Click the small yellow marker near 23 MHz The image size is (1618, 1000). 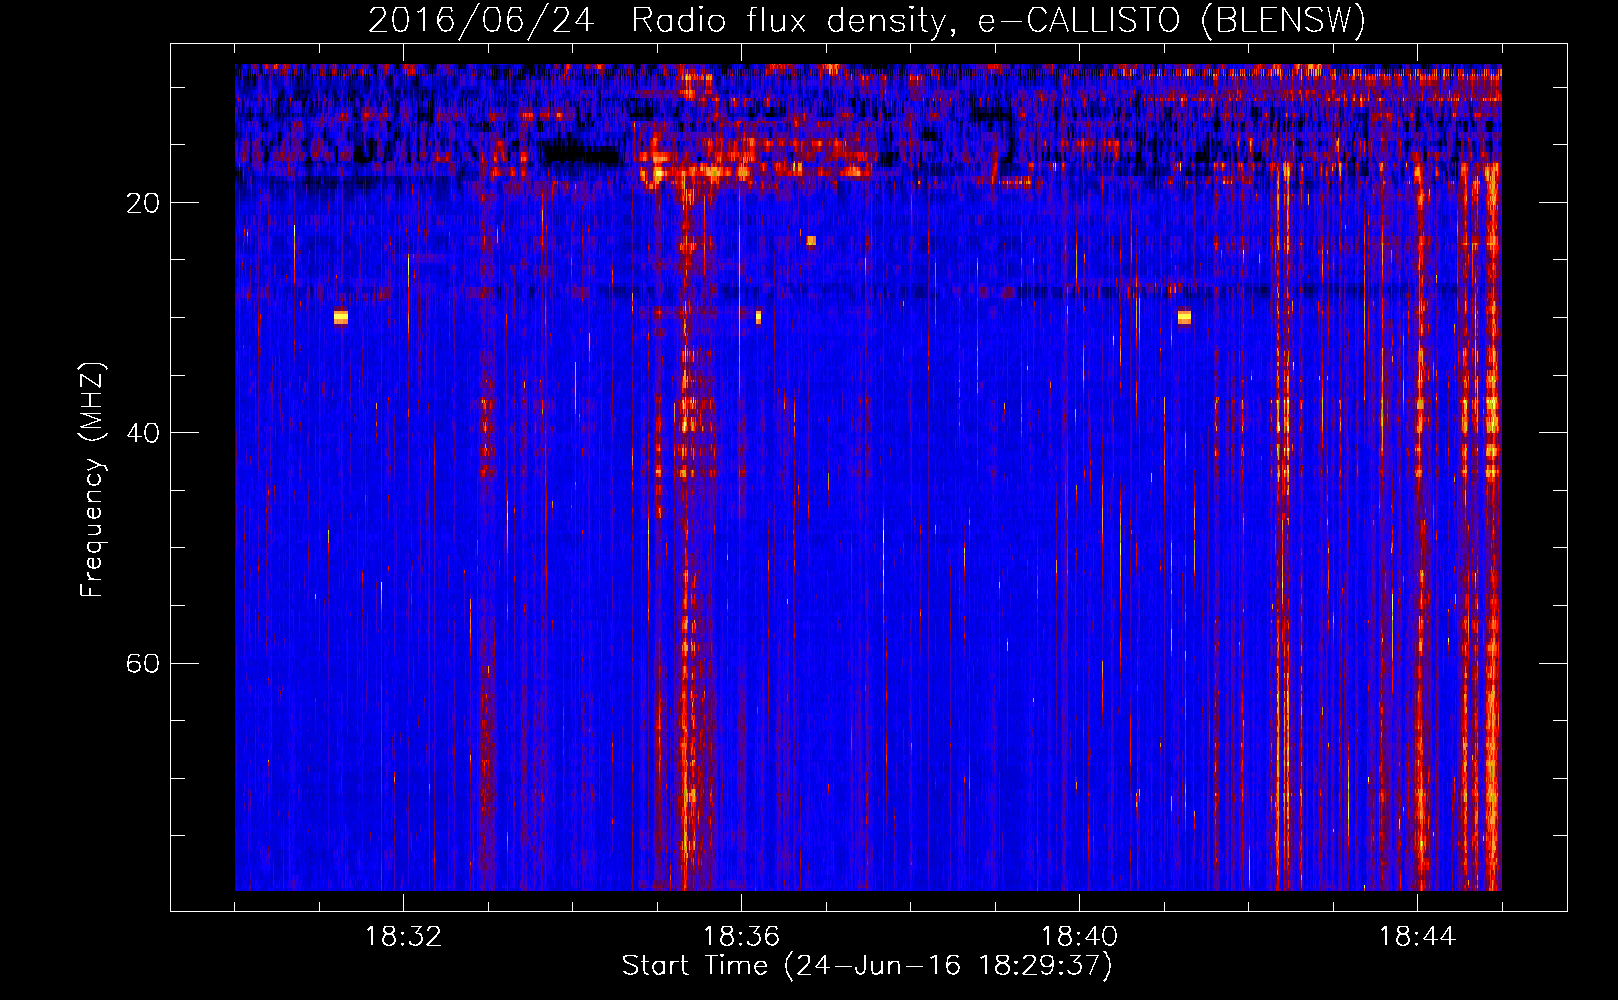tap(811, 241)
